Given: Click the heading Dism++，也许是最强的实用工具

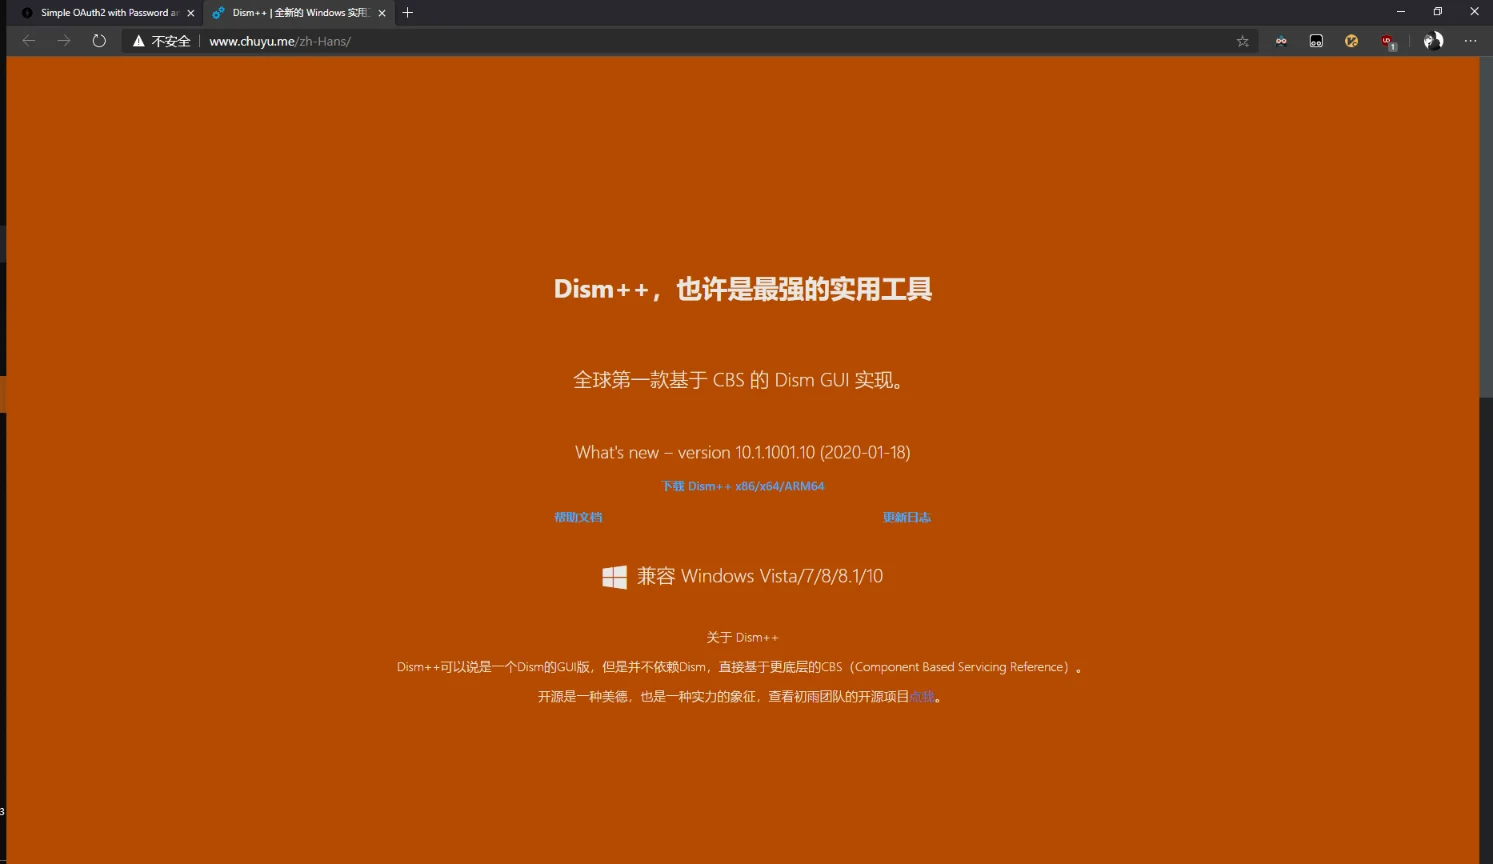Looking at the screenshot, I should 743,289.
